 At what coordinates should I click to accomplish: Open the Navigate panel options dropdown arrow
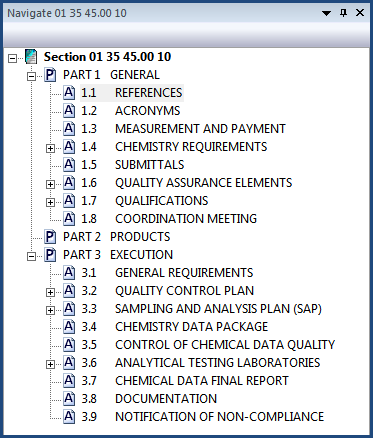(x=326, y=13)
